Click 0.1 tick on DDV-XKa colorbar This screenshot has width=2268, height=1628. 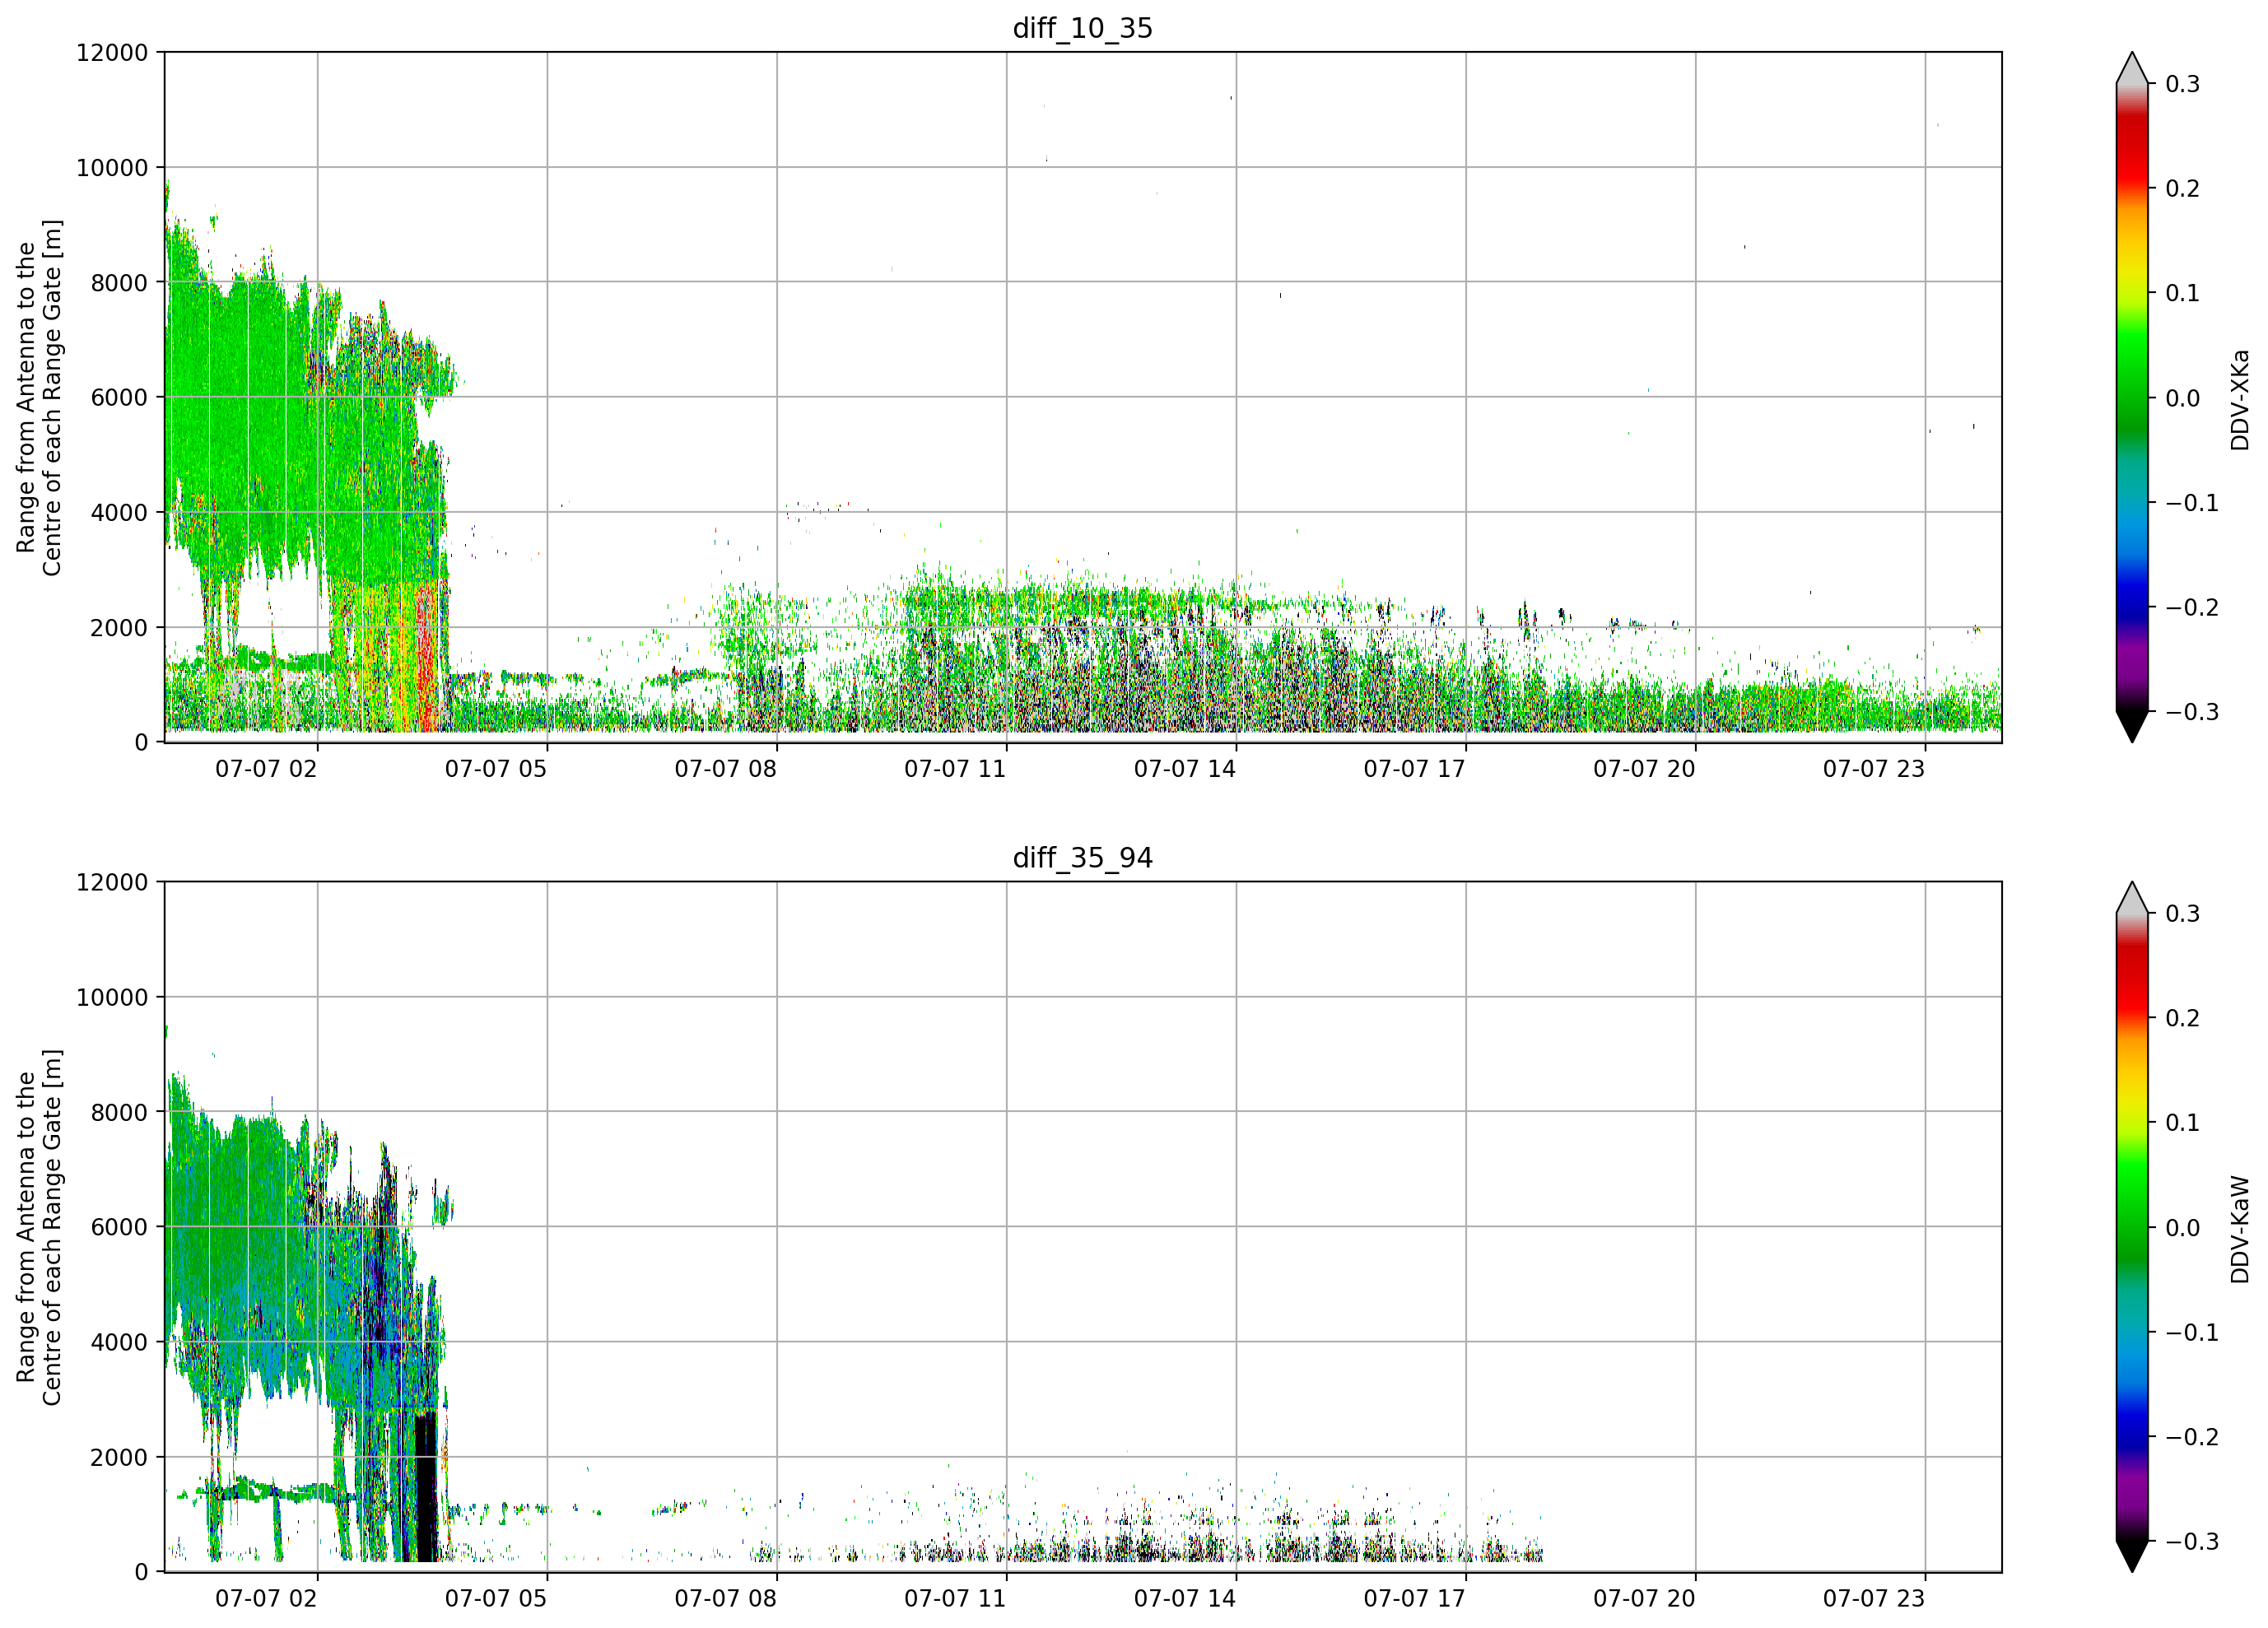click(x=2182, y=293)
